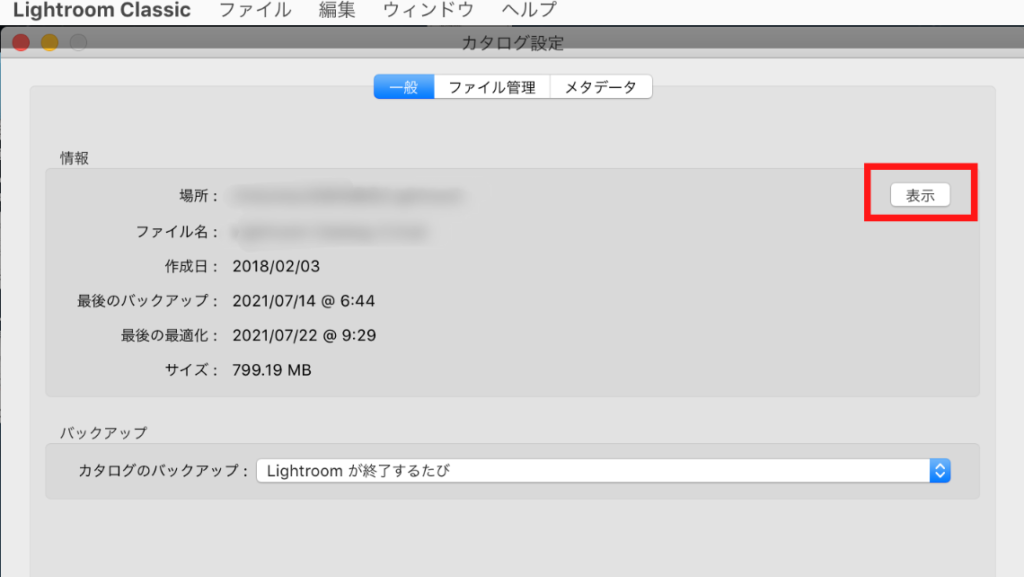Click the カタログ設定 window title
1024x577 pixels.
513,43
